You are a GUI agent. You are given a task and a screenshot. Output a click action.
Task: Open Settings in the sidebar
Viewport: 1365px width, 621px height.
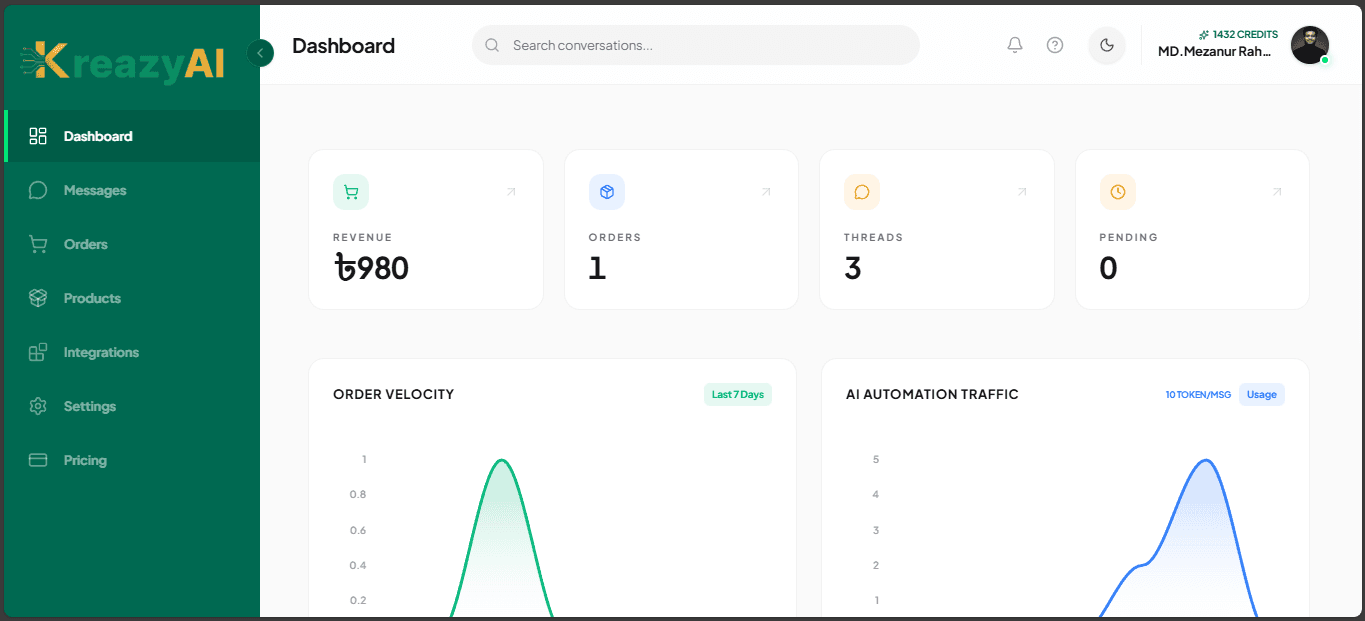click(x=132, y=406)
